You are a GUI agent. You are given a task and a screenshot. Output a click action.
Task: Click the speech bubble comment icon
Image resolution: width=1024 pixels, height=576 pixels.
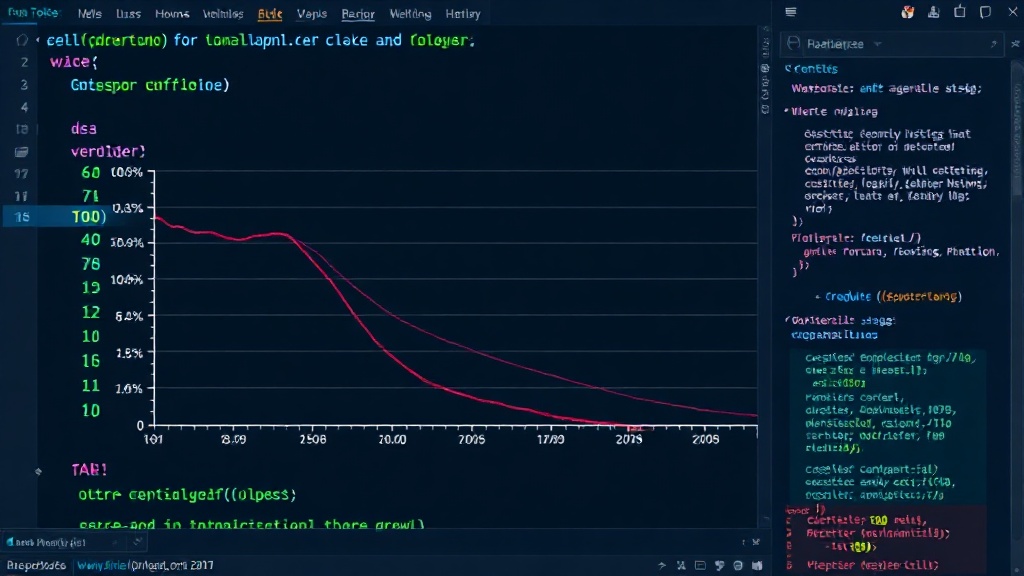[985, 12]
